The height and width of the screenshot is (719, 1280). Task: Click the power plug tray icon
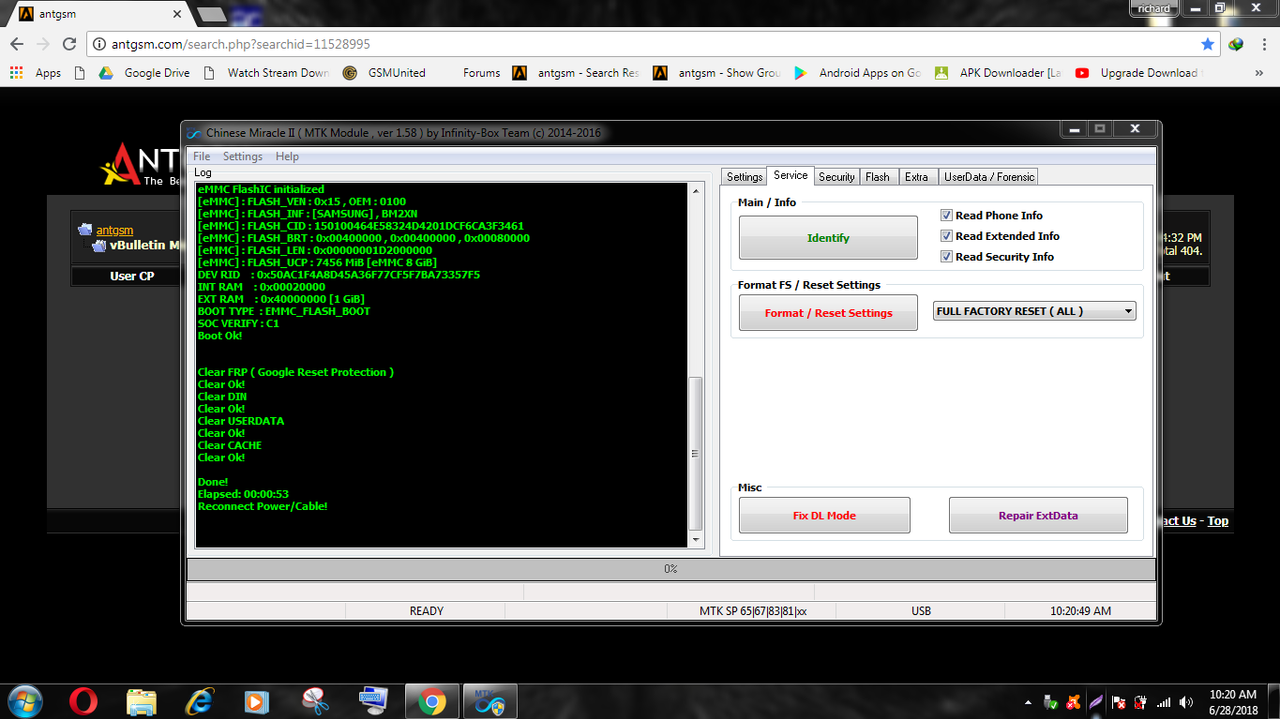1141,702
